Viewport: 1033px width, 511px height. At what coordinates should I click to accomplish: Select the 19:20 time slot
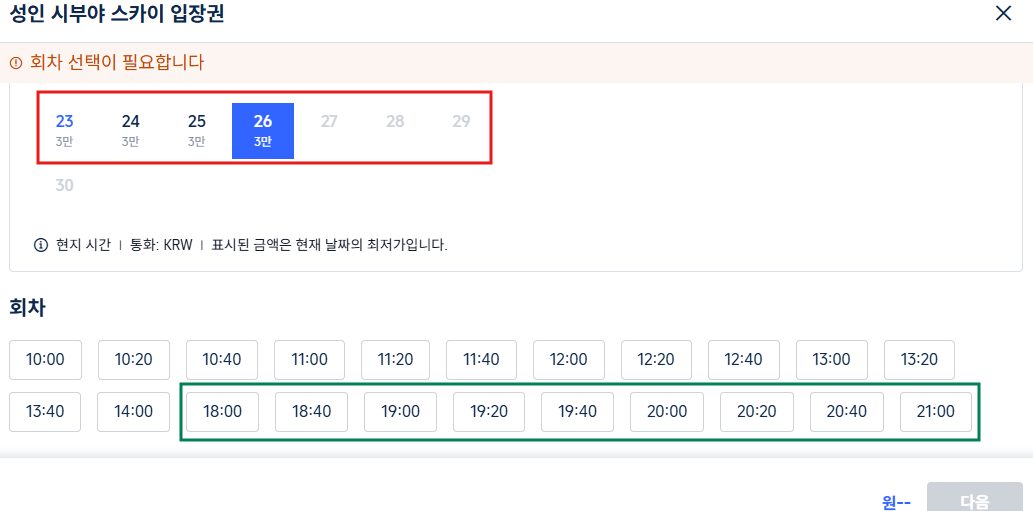(489, 412)
